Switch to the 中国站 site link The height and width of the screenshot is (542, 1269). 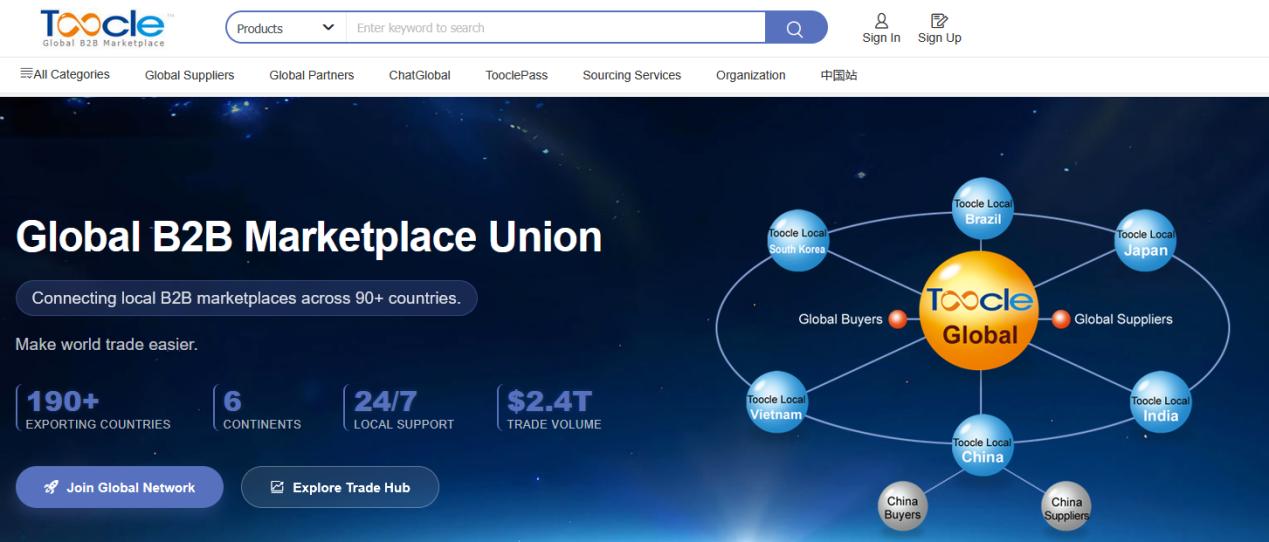(838, 75)
